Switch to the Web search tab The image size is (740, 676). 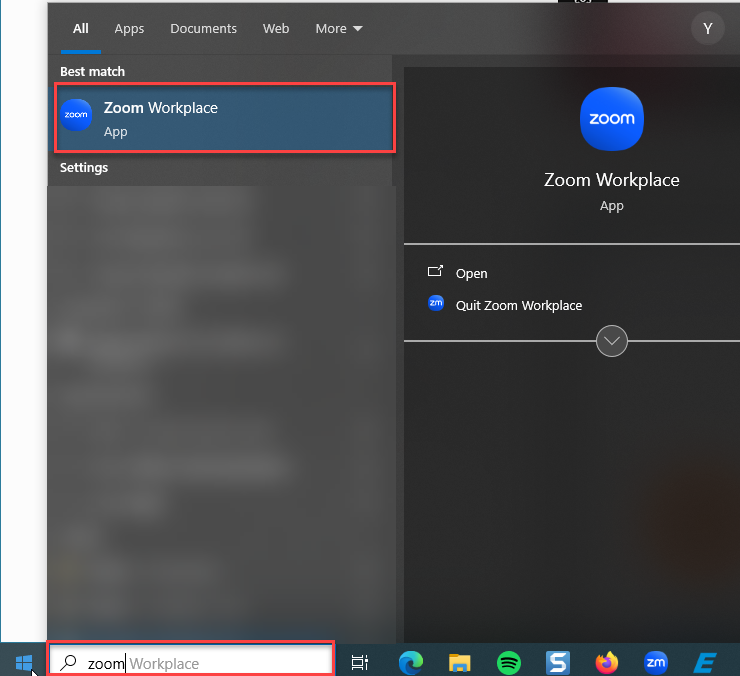pos(276,29)
